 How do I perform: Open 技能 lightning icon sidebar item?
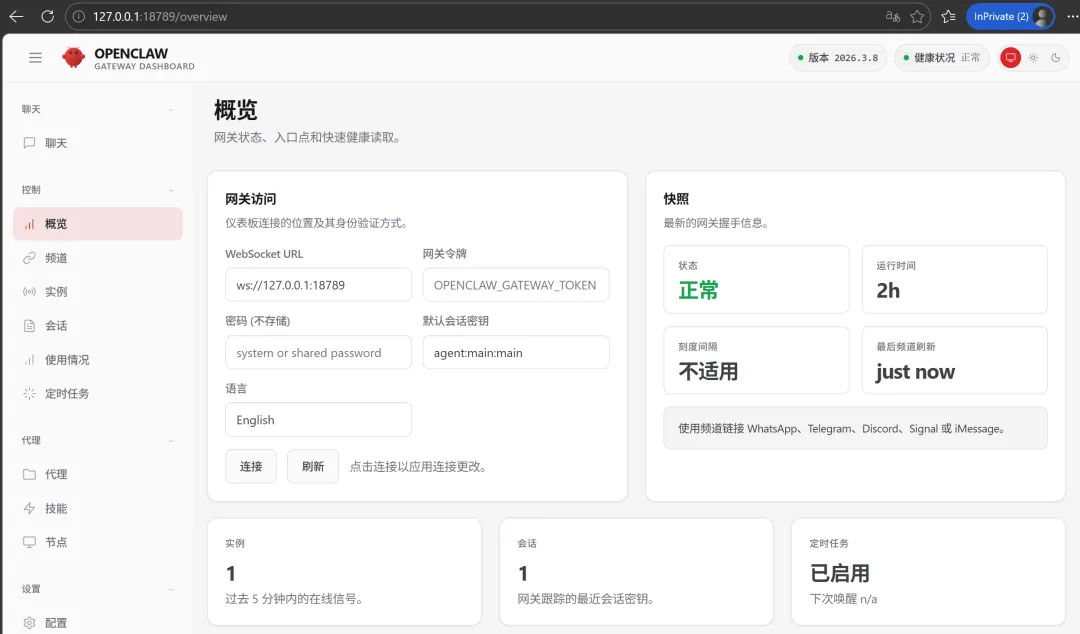pos(98,509)
